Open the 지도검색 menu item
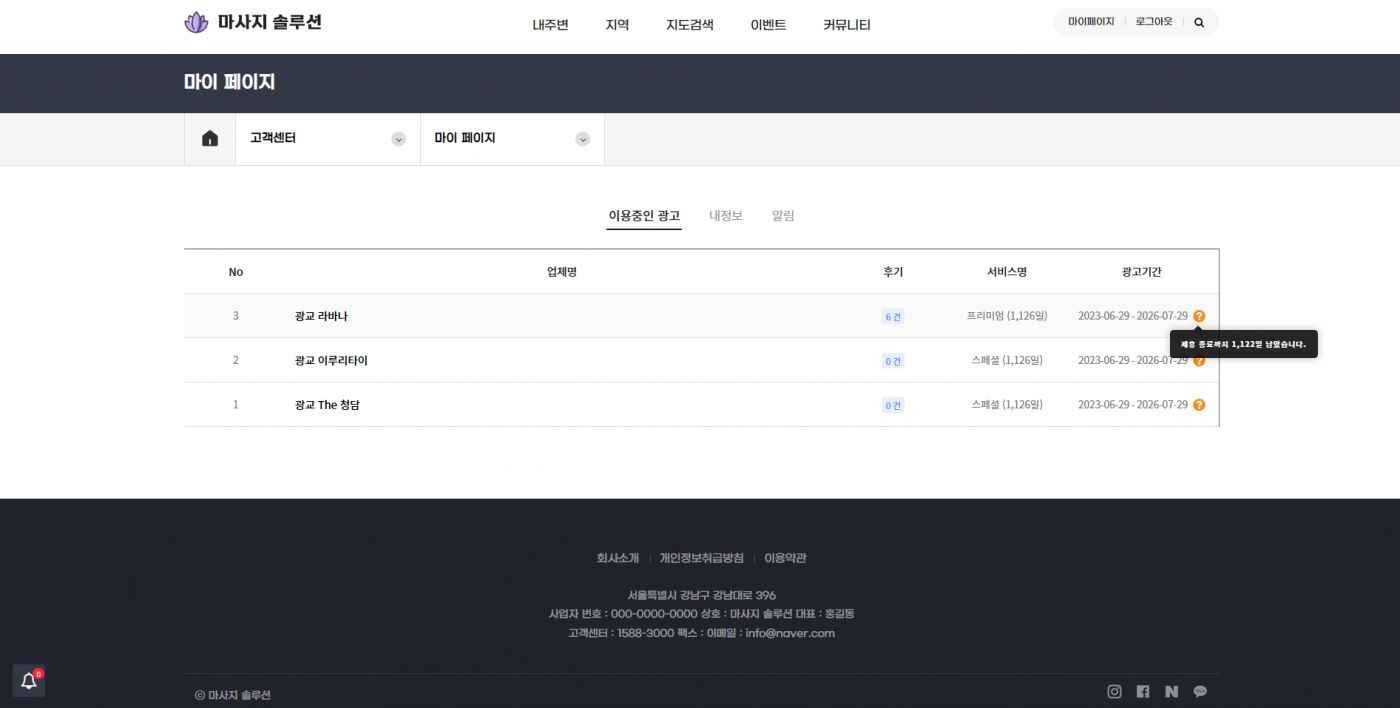Screen dimensions: 1400x708 click(689, 25)
